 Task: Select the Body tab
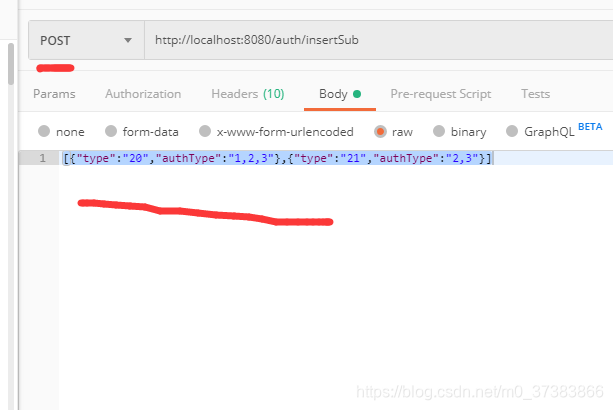[x=340, y=94]
